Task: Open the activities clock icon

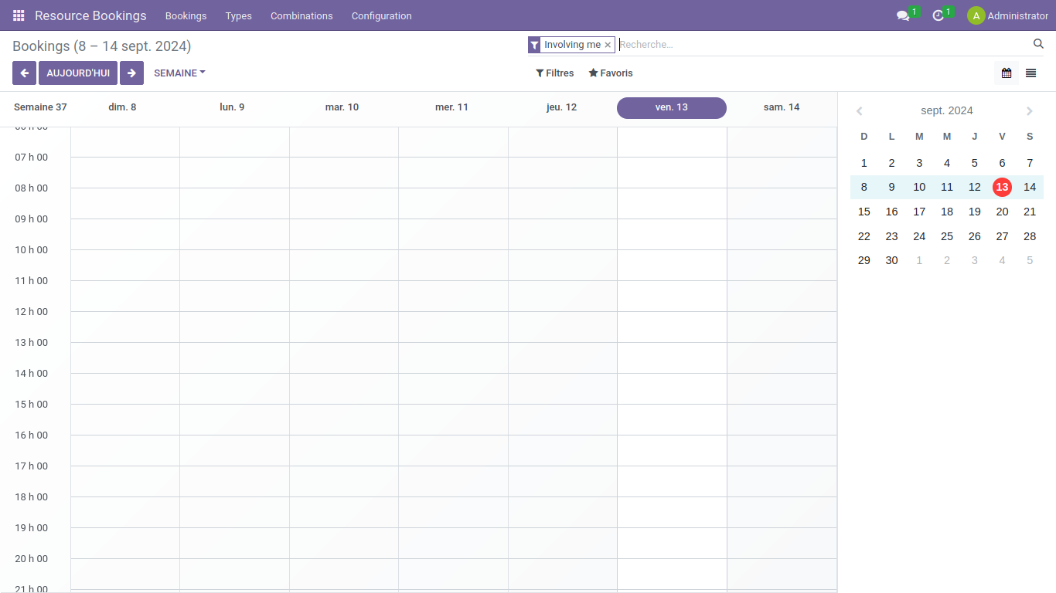Action: [x=938, y=16]
